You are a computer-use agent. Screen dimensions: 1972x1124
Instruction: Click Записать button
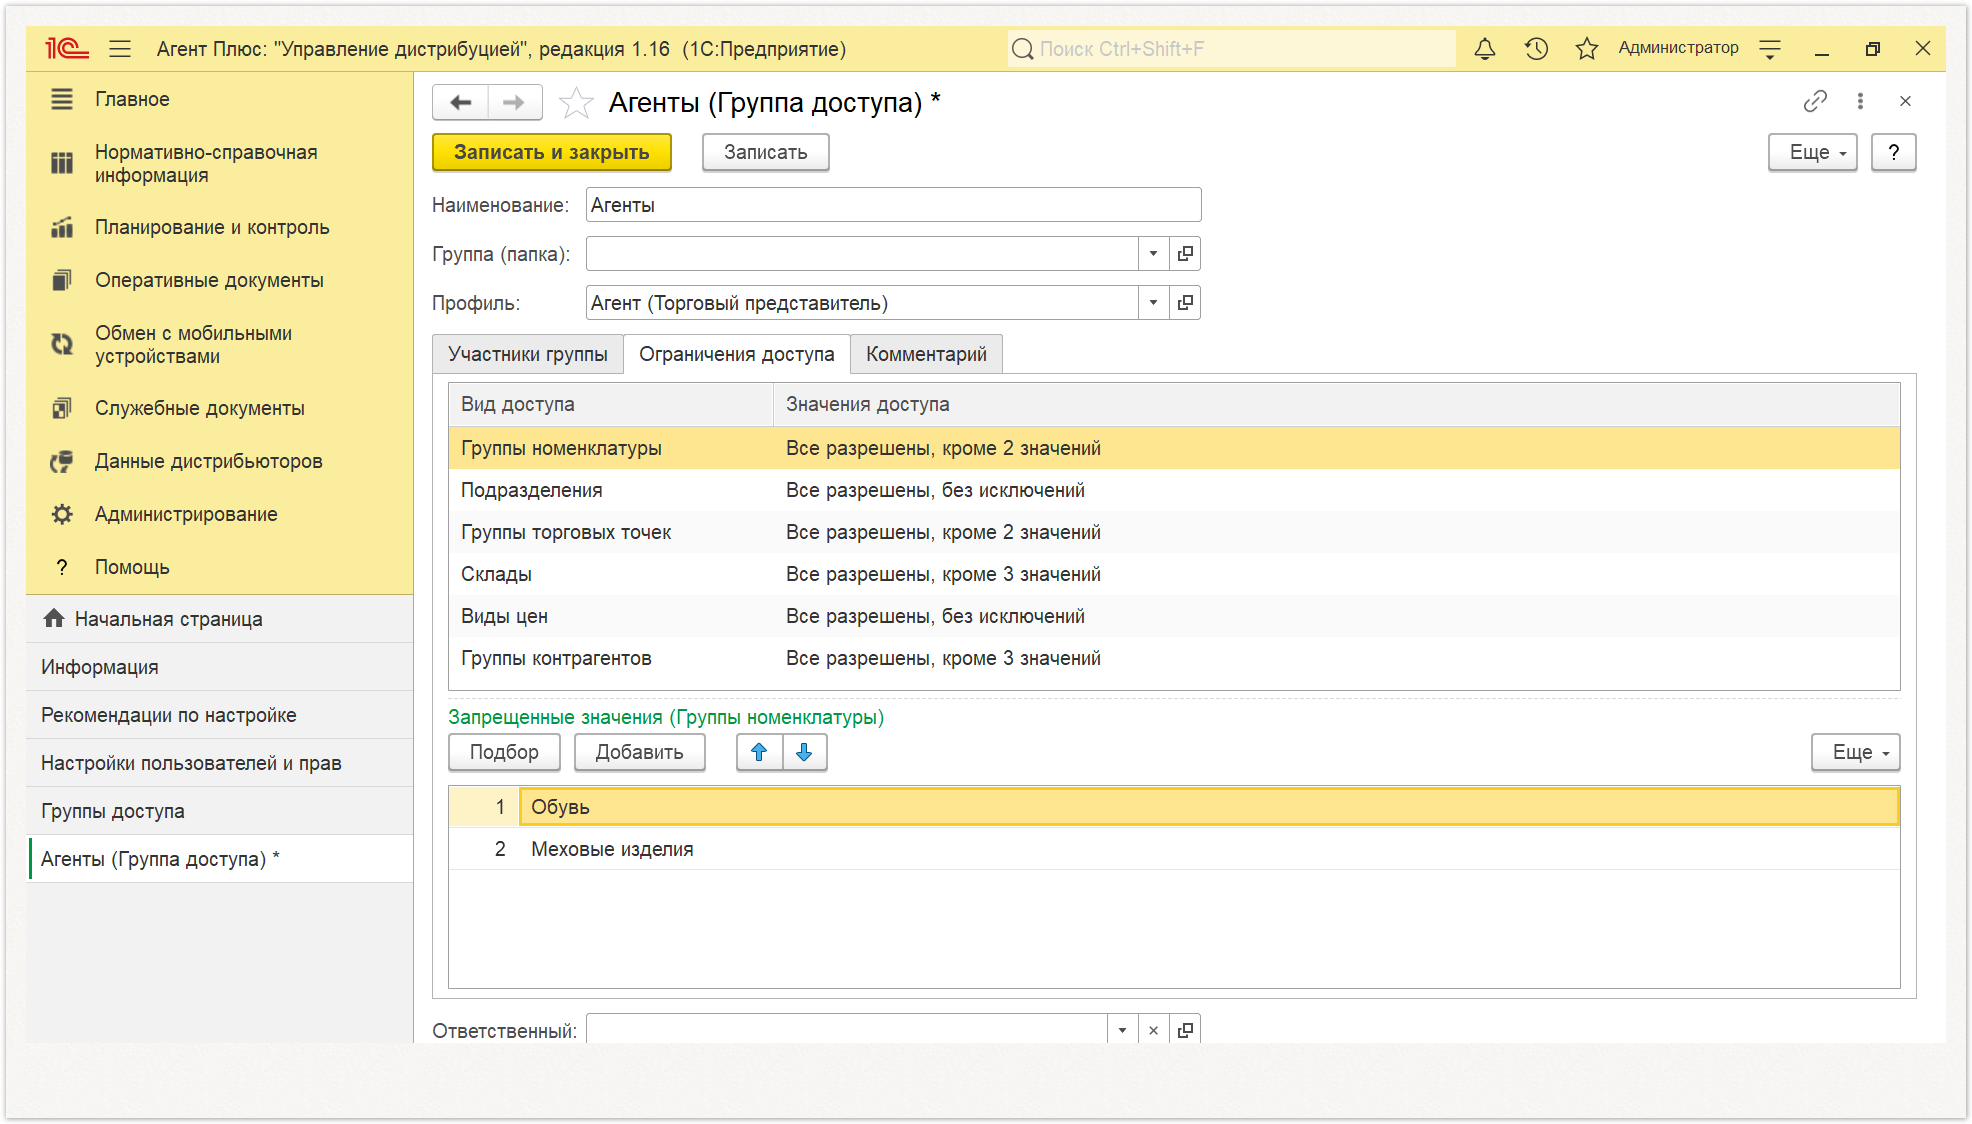pos(765,152)
